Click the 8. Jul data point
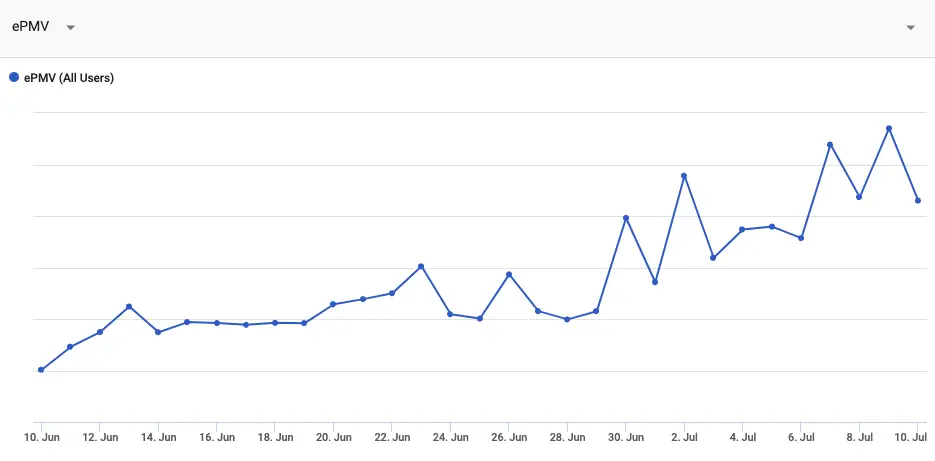 pos(859,197)
